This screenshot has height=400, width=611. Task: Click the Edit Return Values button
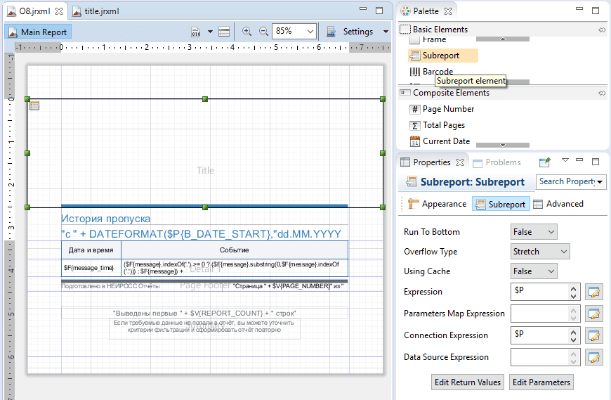click(467, 382)
